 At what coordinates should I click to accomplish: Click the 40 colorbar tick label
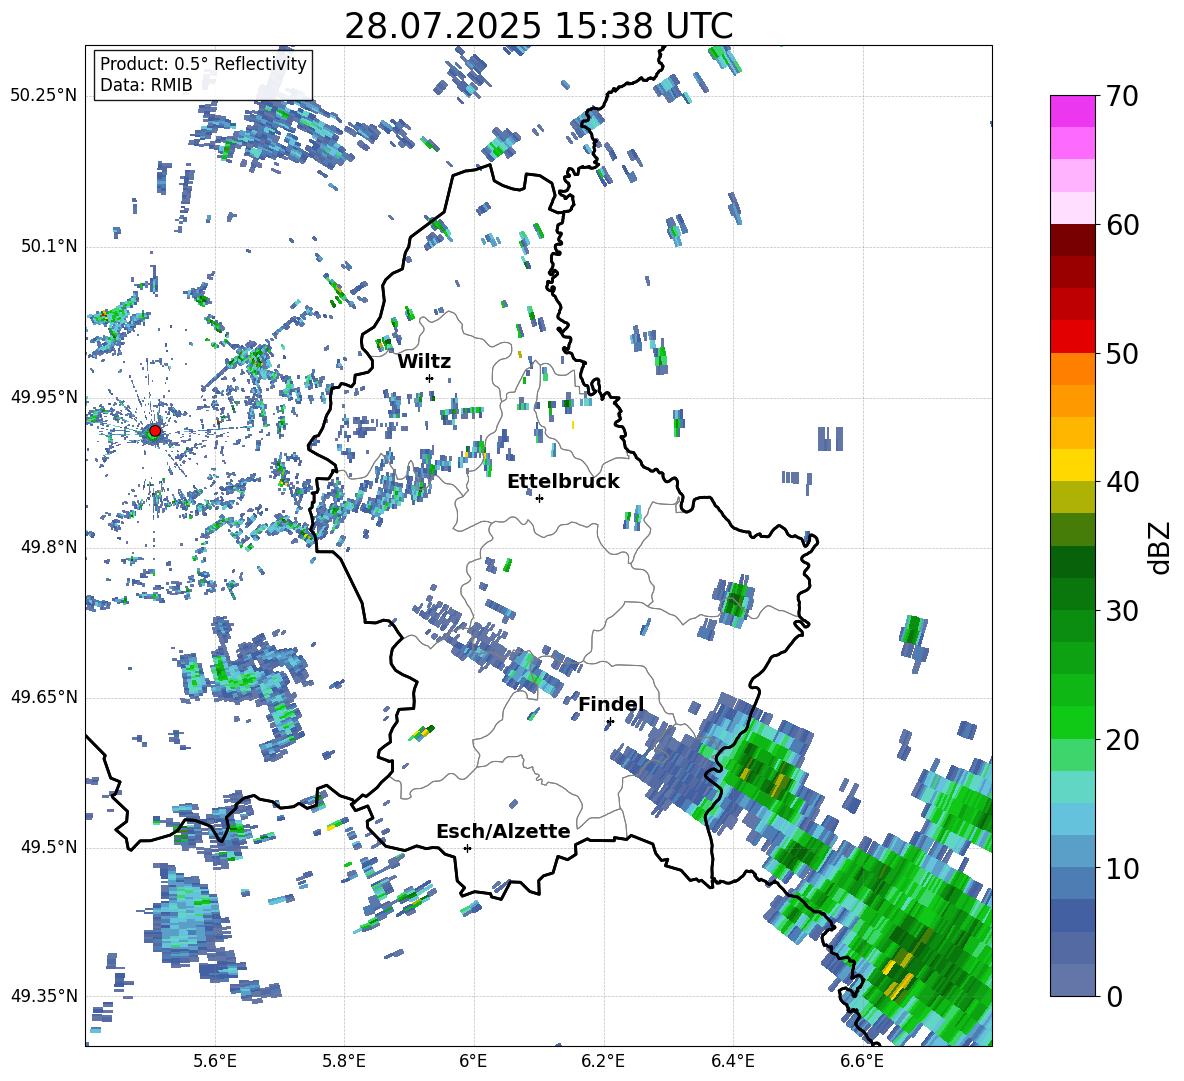point(1123,482)
